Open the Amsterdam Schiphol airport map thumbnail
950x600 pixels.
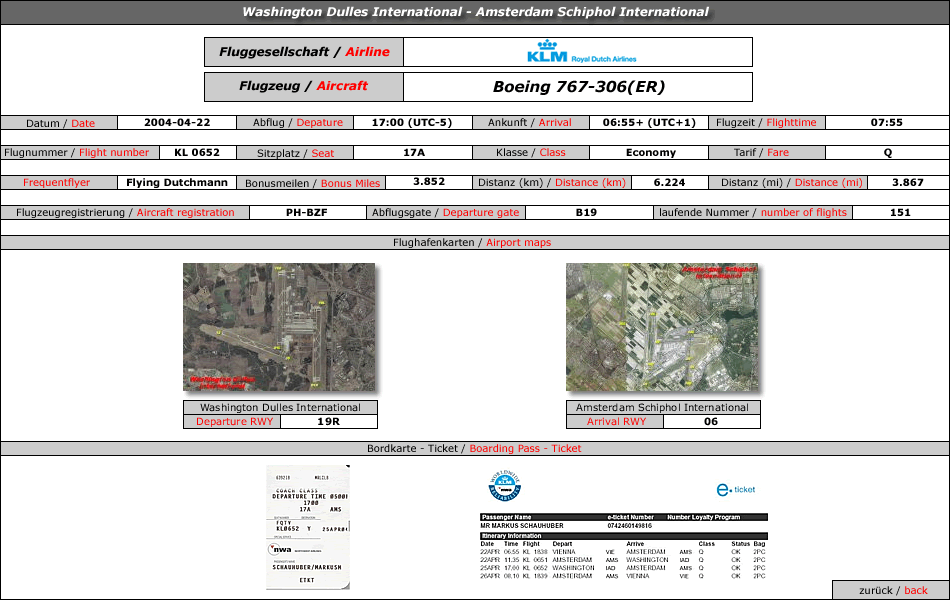662,327
